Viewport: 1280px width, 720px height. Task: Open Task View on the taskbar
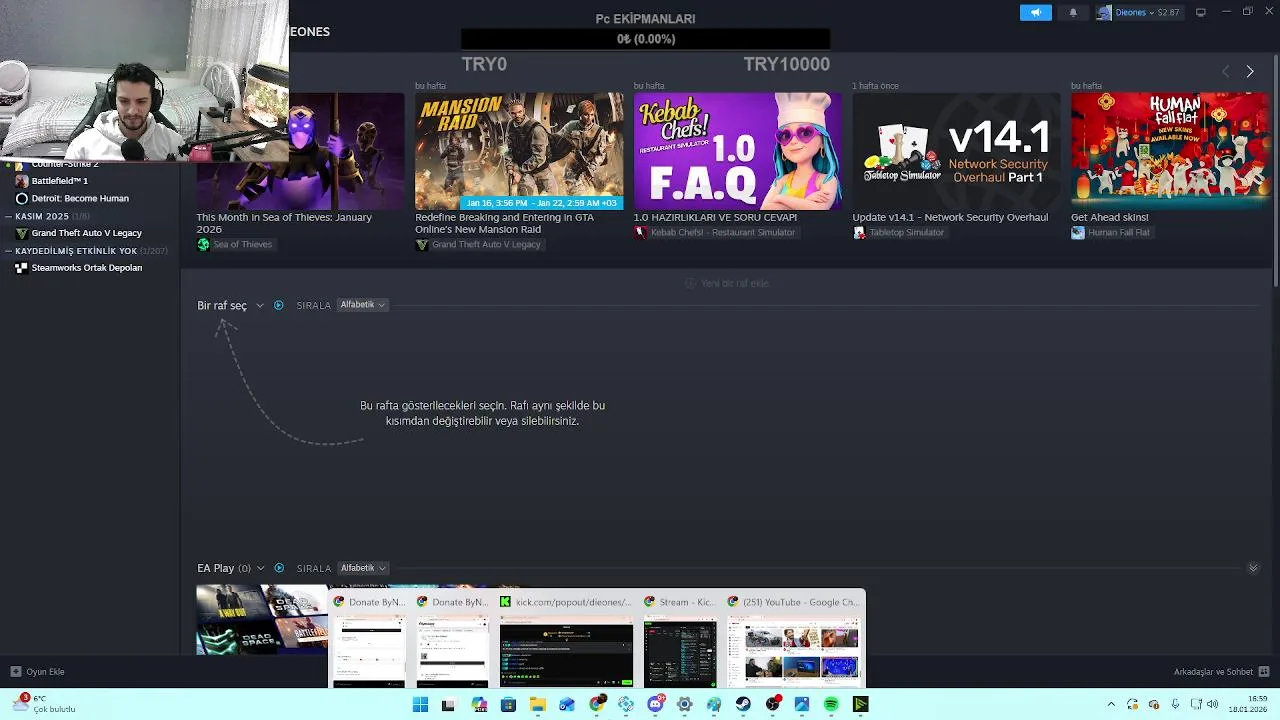point(448,705)
